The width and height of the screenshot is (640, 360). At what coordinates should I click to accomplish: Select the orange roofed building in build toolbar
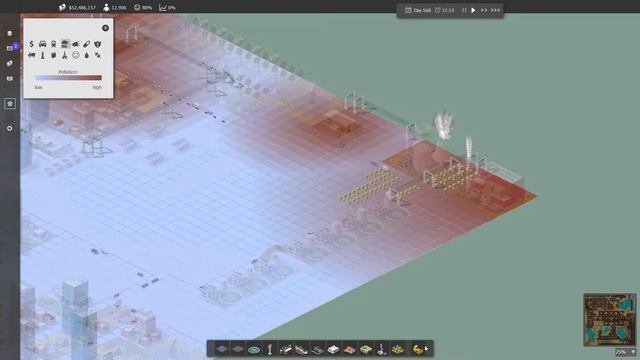coord(350,349)
